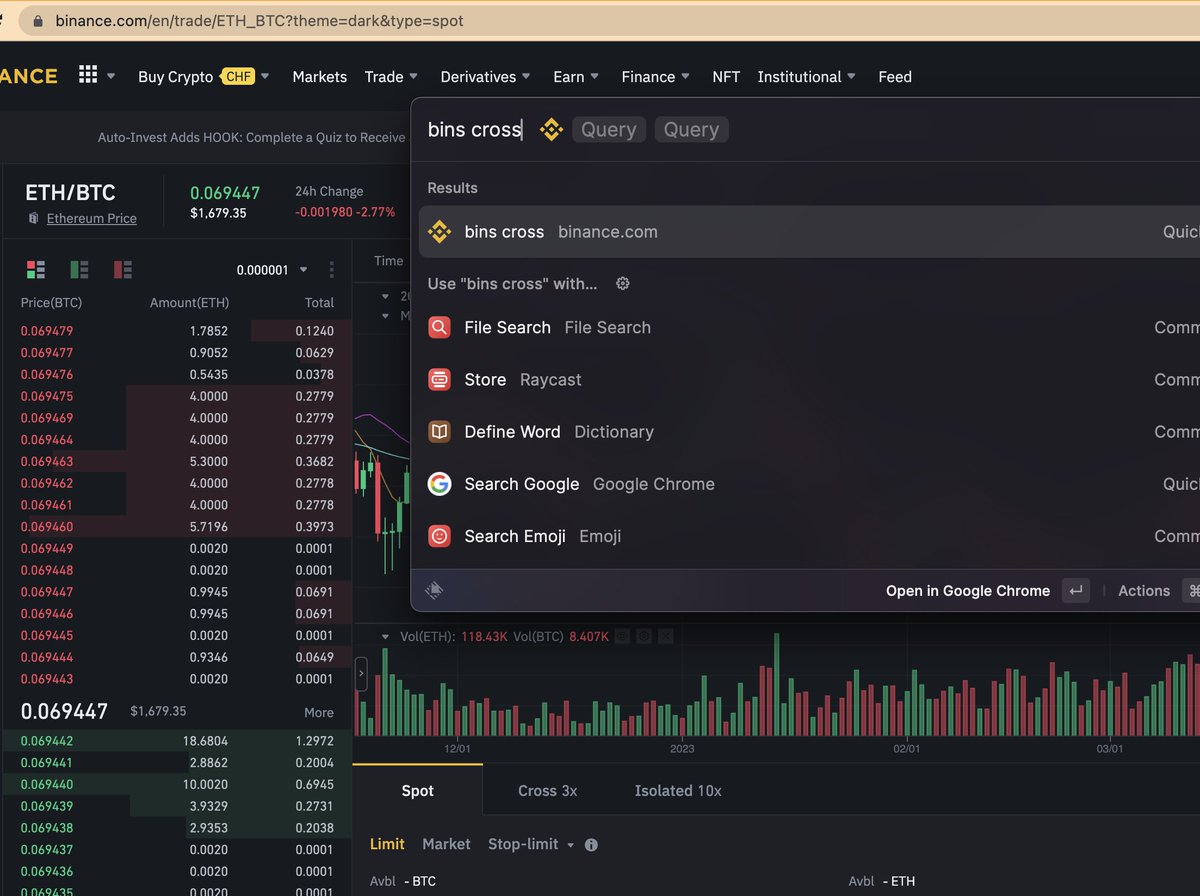Viewport: 1200px width, 896px height.
Task: Click the Time label on chart toolbar
Action: point(388,261)
